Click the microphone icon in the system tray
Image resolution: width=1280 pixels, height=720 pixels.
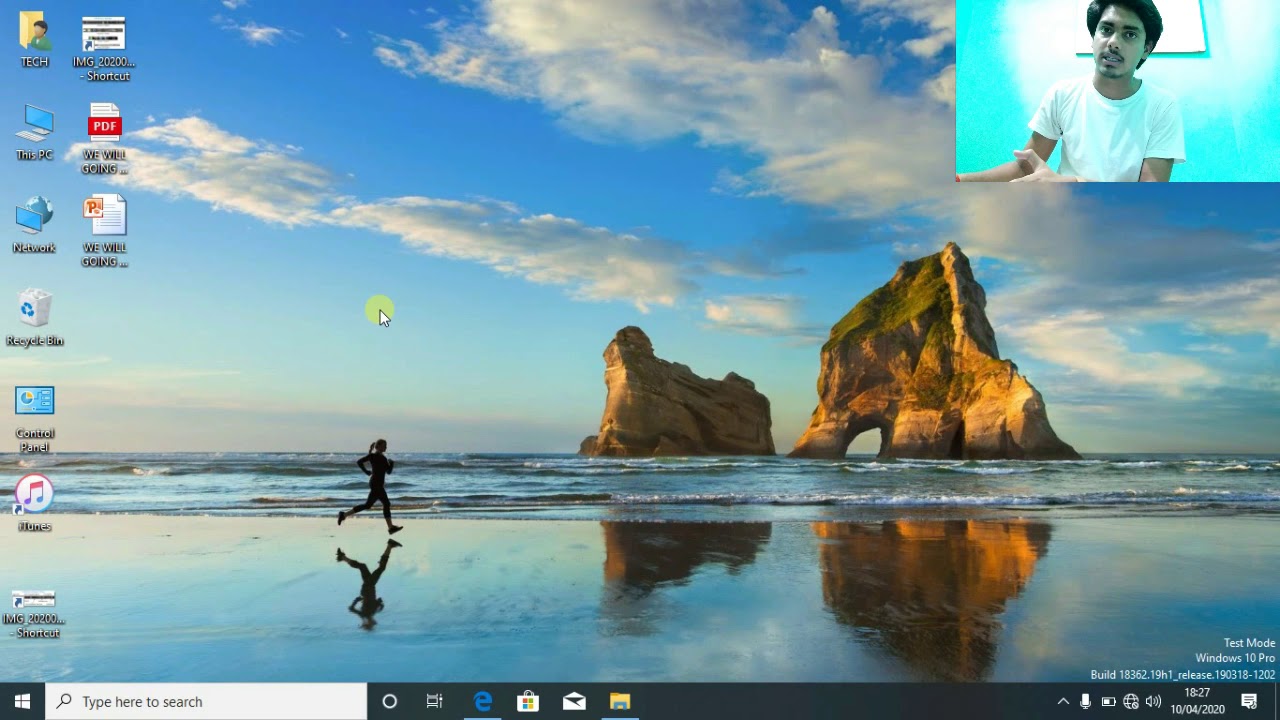coord(1085,702)
